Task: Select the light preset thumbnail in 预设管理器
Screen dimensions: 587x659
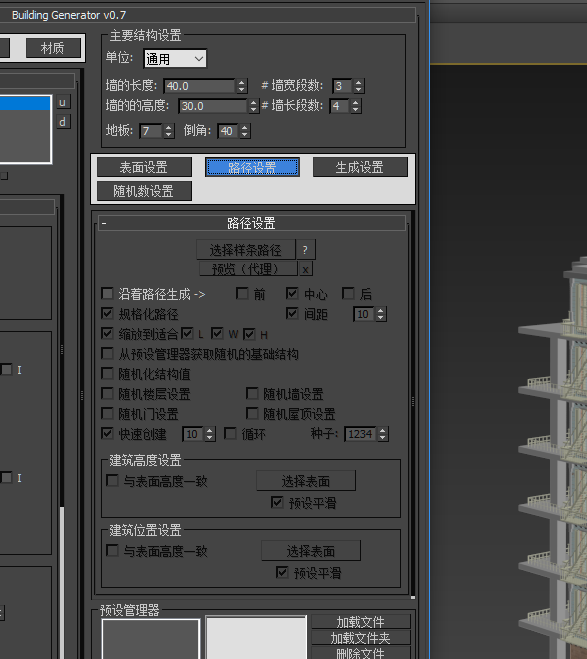Action: click(x=256, y=638)
